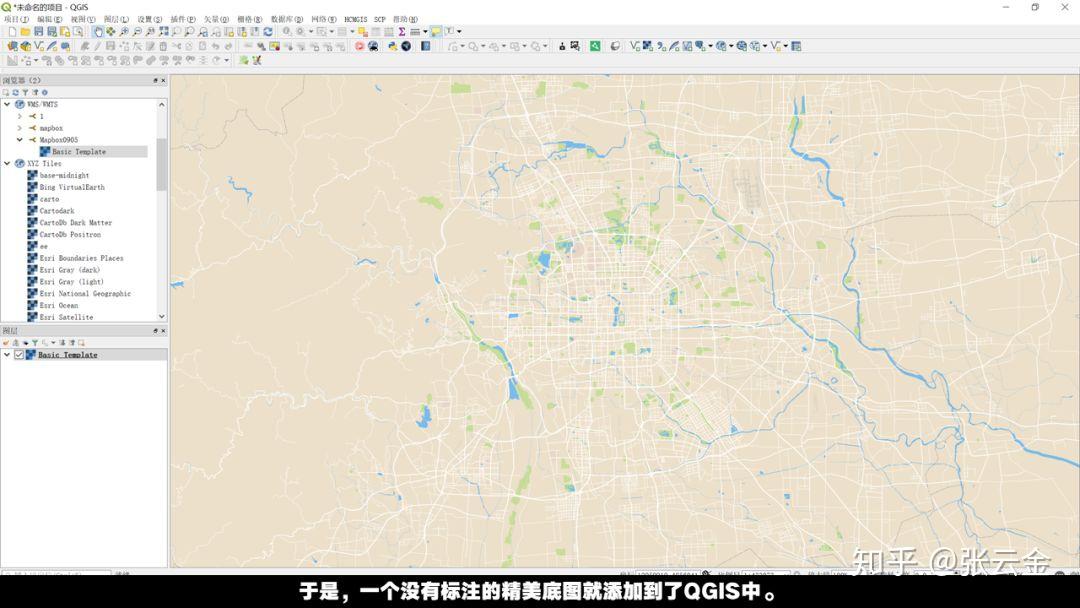The width and height of the screenshot is (1080, 608).
Task: Open the 图层 (Layer) menu
Action: [116, 19]
